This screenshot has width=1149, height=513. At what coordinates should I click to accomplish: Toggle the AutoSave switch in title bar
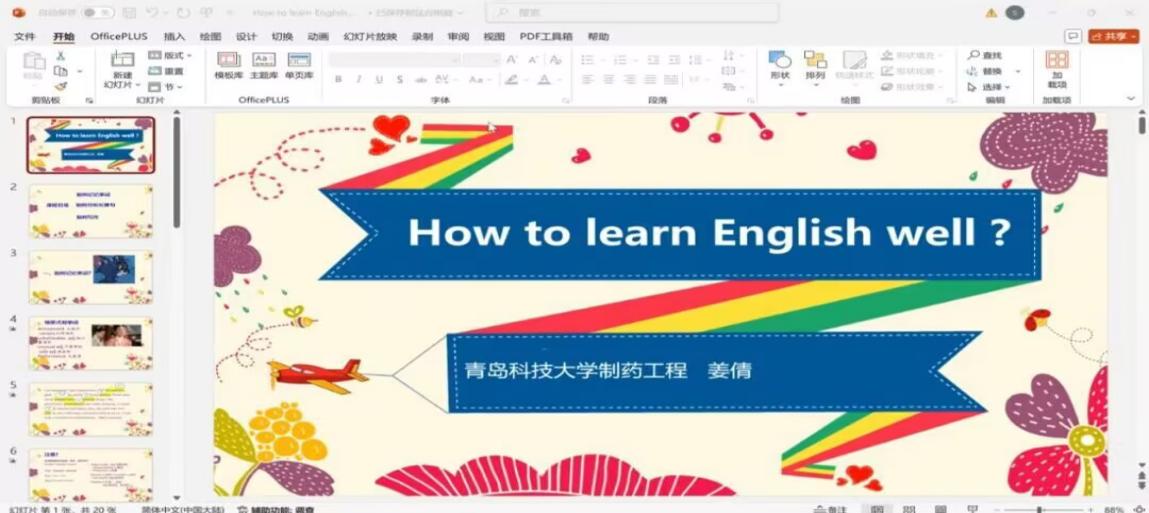96,13
